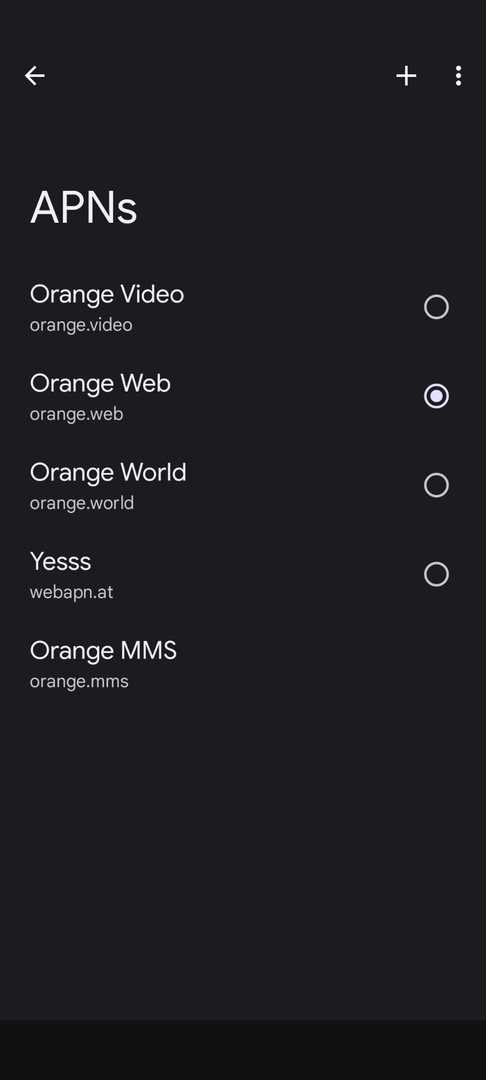The width and height of the screenshot is (486, 1080).
Task: Click empty area below Orange MMS
Action: (x=243, y=861)
